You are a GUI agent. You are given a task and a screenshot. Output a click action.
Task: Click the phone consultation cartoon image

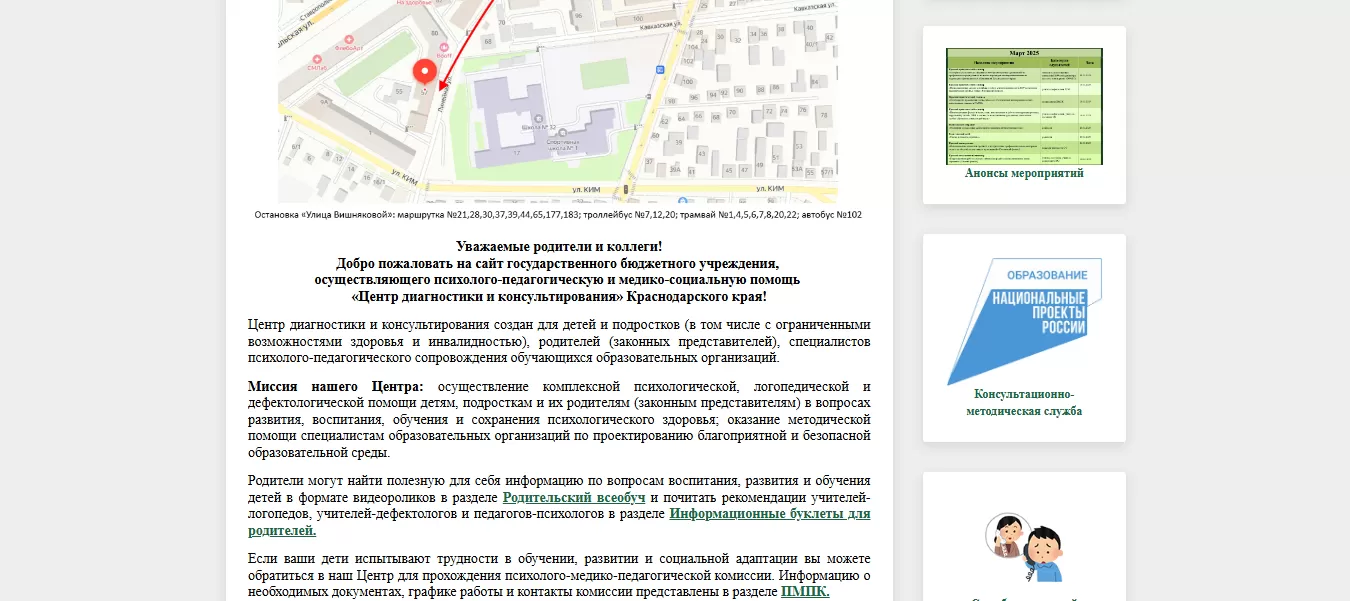tap(1024, 545)
